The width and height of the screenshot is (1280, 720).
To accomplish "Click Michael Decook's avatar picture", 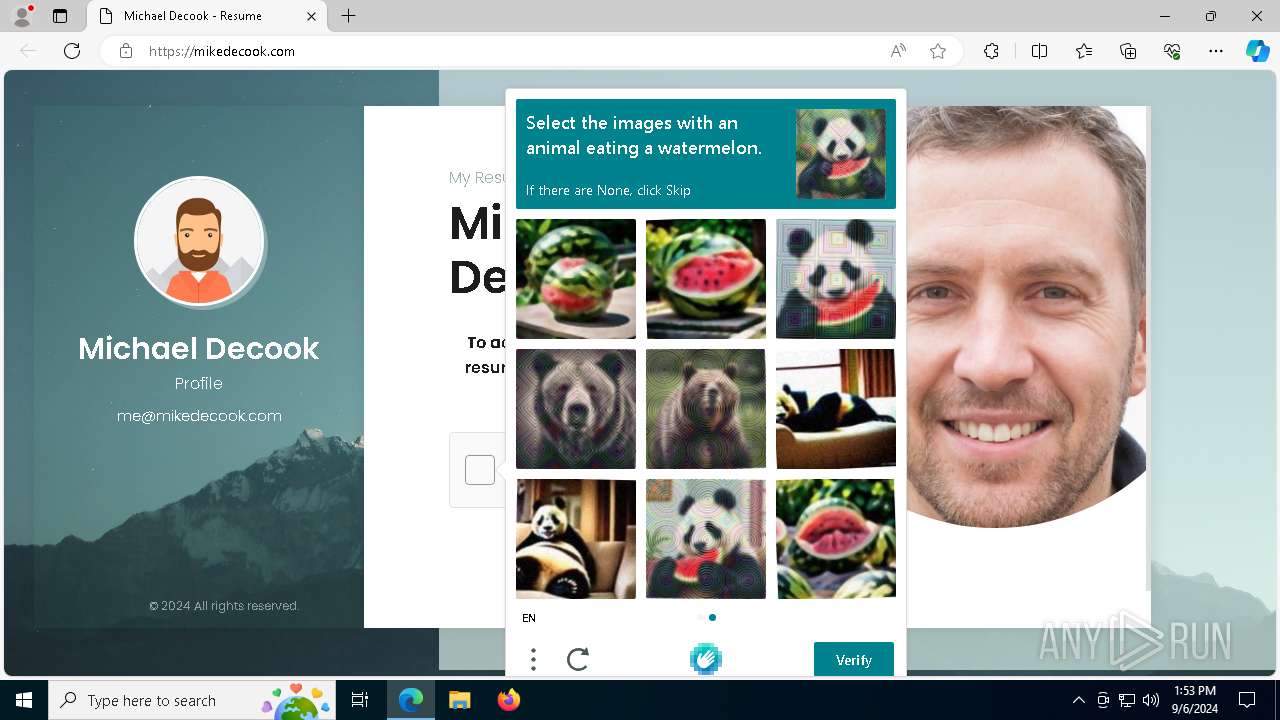I will pos(199,241).
